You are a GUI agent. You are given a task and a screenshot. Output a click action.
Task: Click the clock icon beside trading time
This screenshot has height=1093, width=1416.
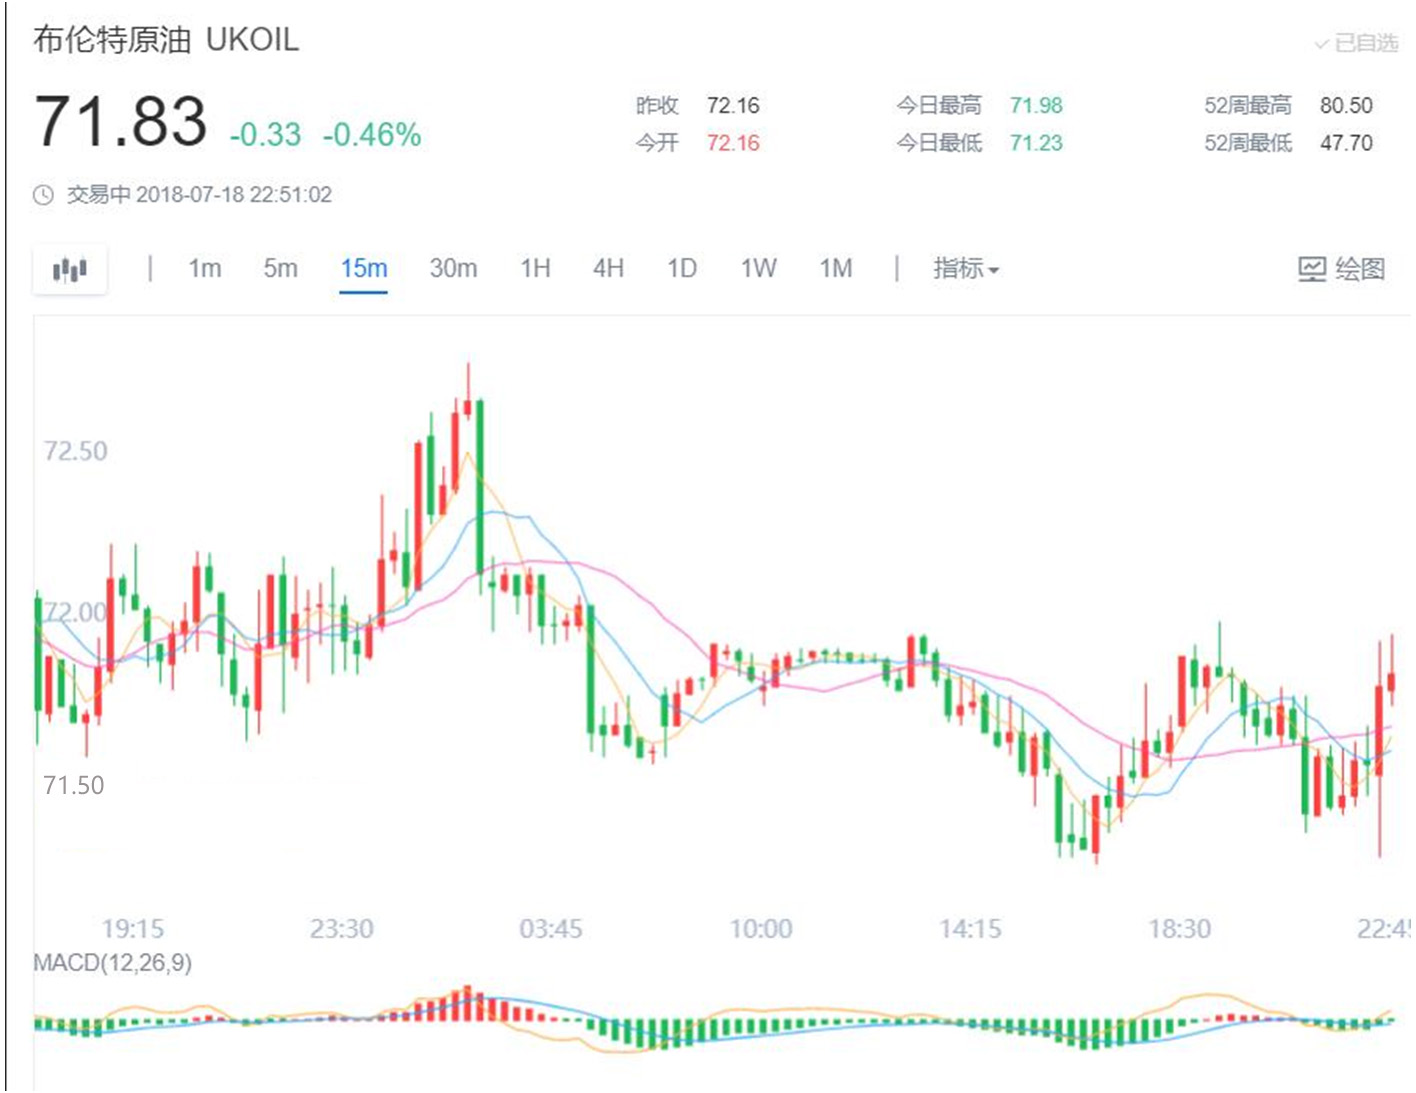point(43,195)
